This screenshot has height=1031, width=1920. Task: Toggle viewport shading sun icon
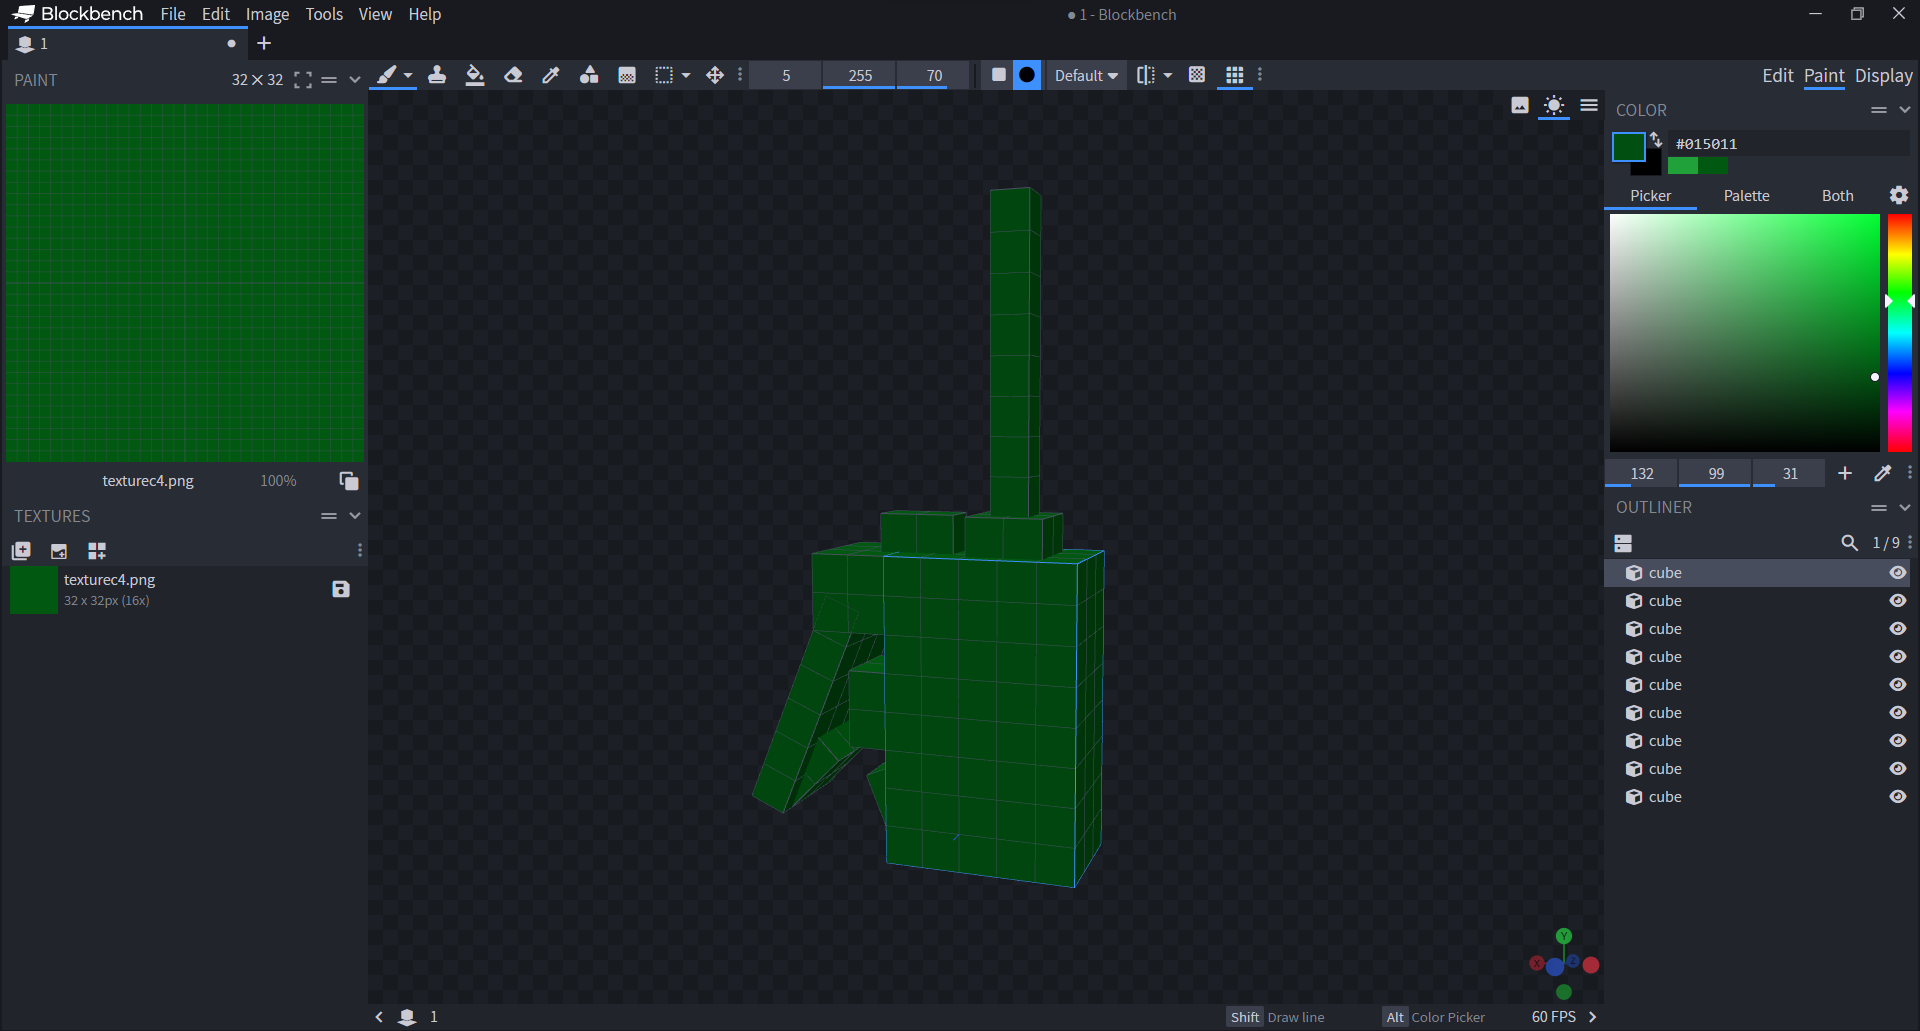[x=1553, y=106]
